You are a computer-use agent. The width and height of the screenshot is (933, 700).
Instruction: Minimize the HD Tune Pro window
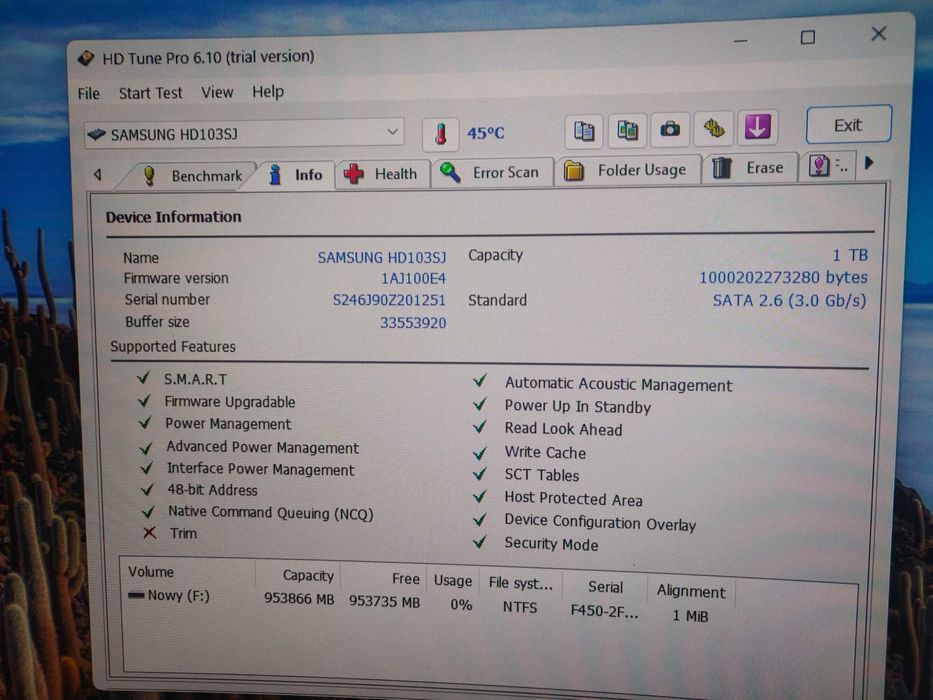pos(740,40)
